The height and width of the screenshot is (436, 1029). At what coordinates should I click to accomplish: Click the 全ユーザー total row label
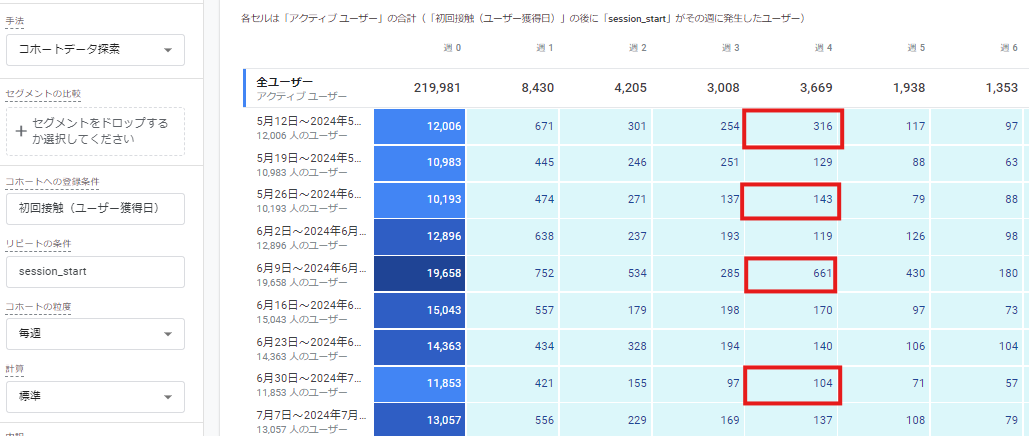click(285, 82)
